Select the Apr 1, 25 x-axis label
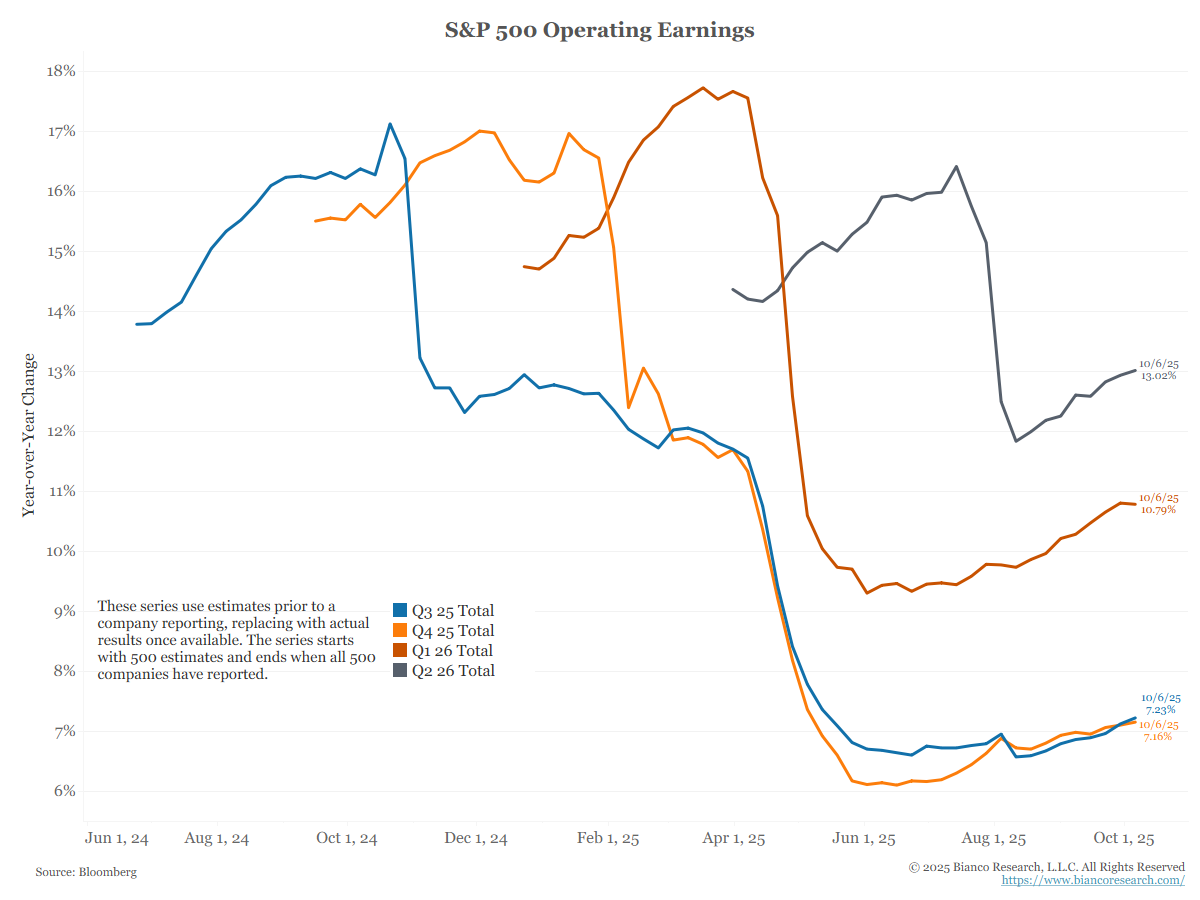The width and height of the screenshot is (1200, 900). click(734, 839)
